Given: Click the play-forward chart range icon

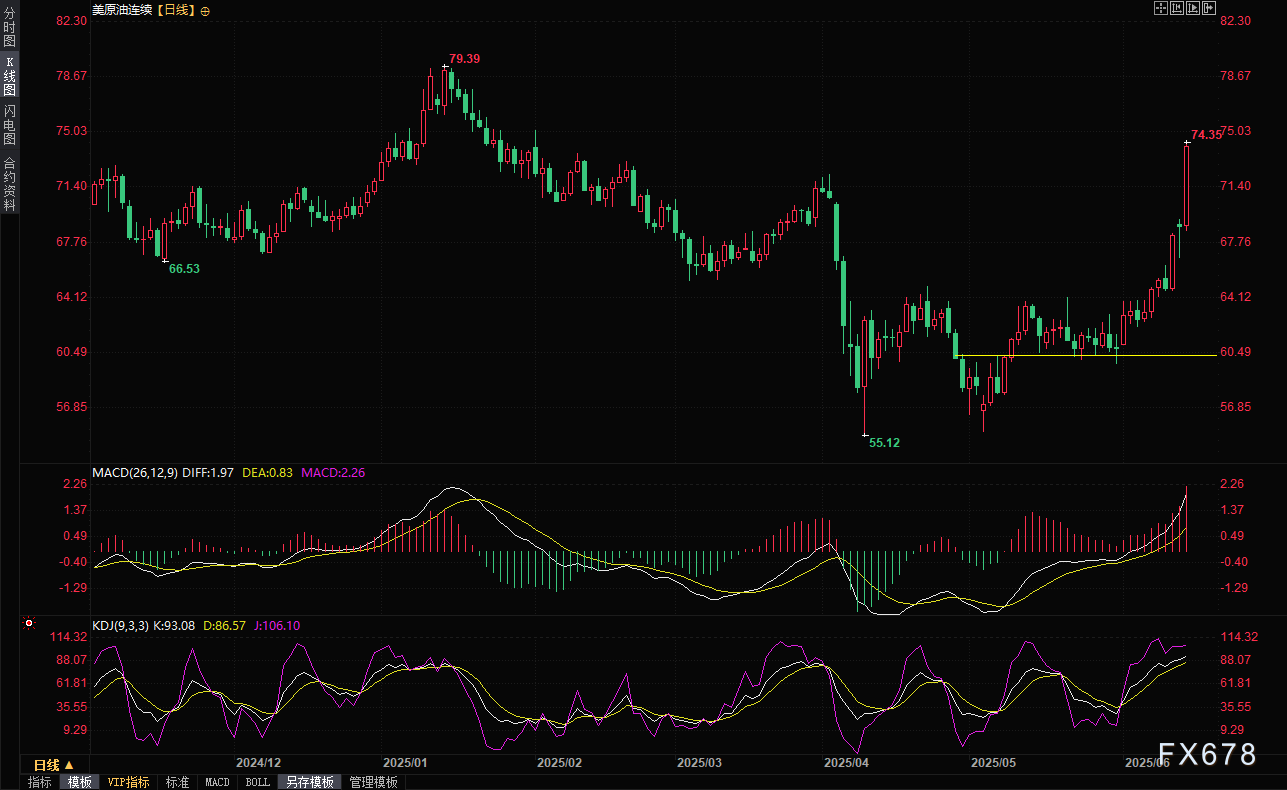Looking at the screenshot, I should pos(1193,8).
